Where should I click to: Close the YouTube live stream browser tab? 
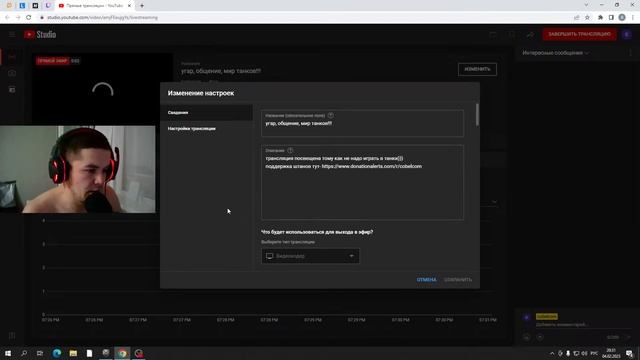pyautogui.click(x=129, y=6)
